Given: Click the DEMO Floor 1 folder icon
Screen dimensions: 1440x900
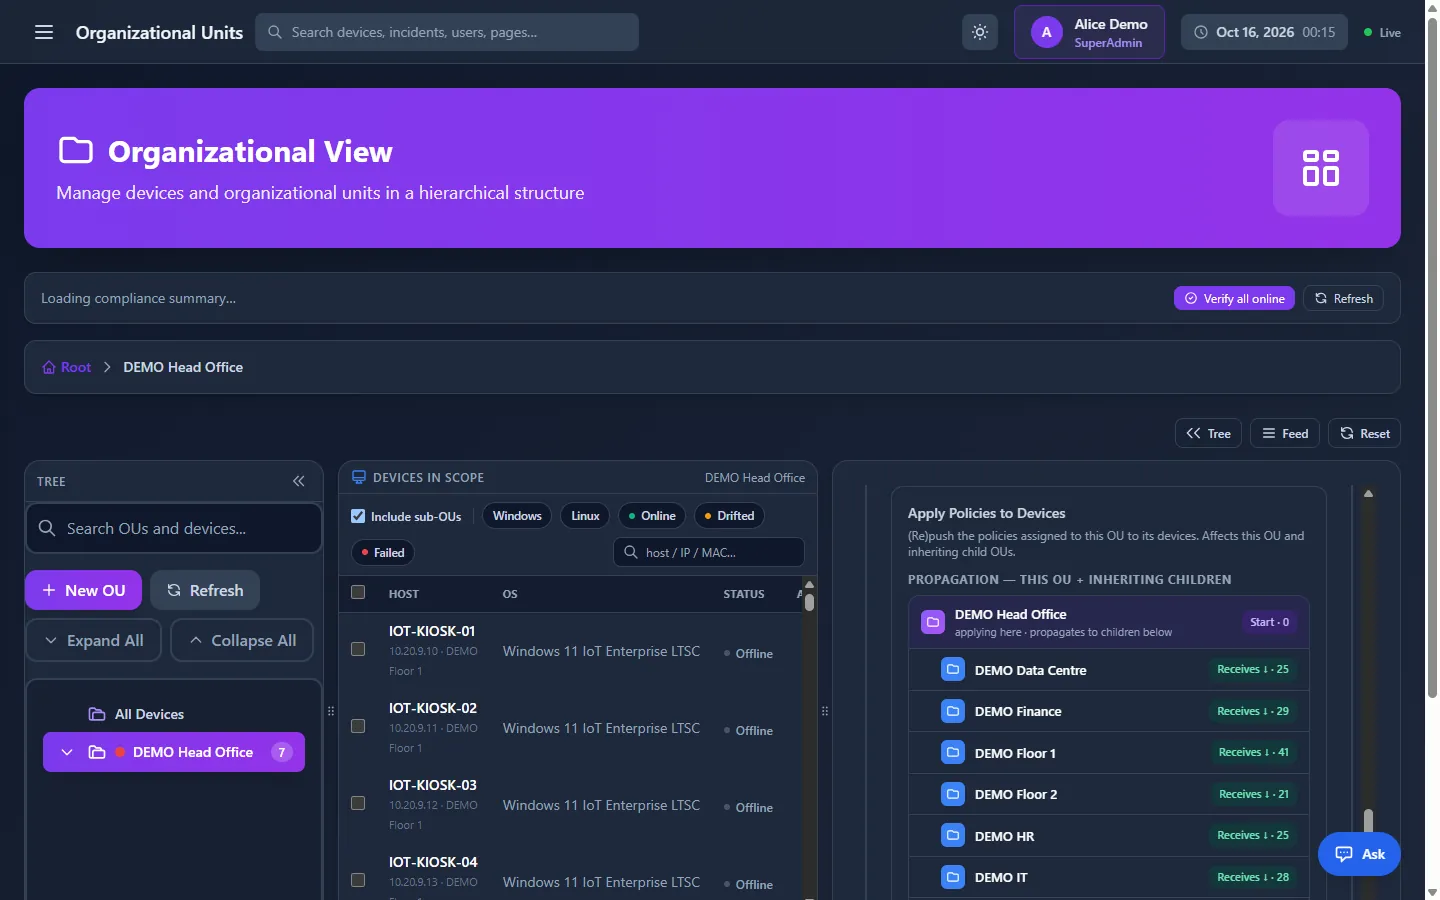Looking at the screenshot, I should pos(953,753).
